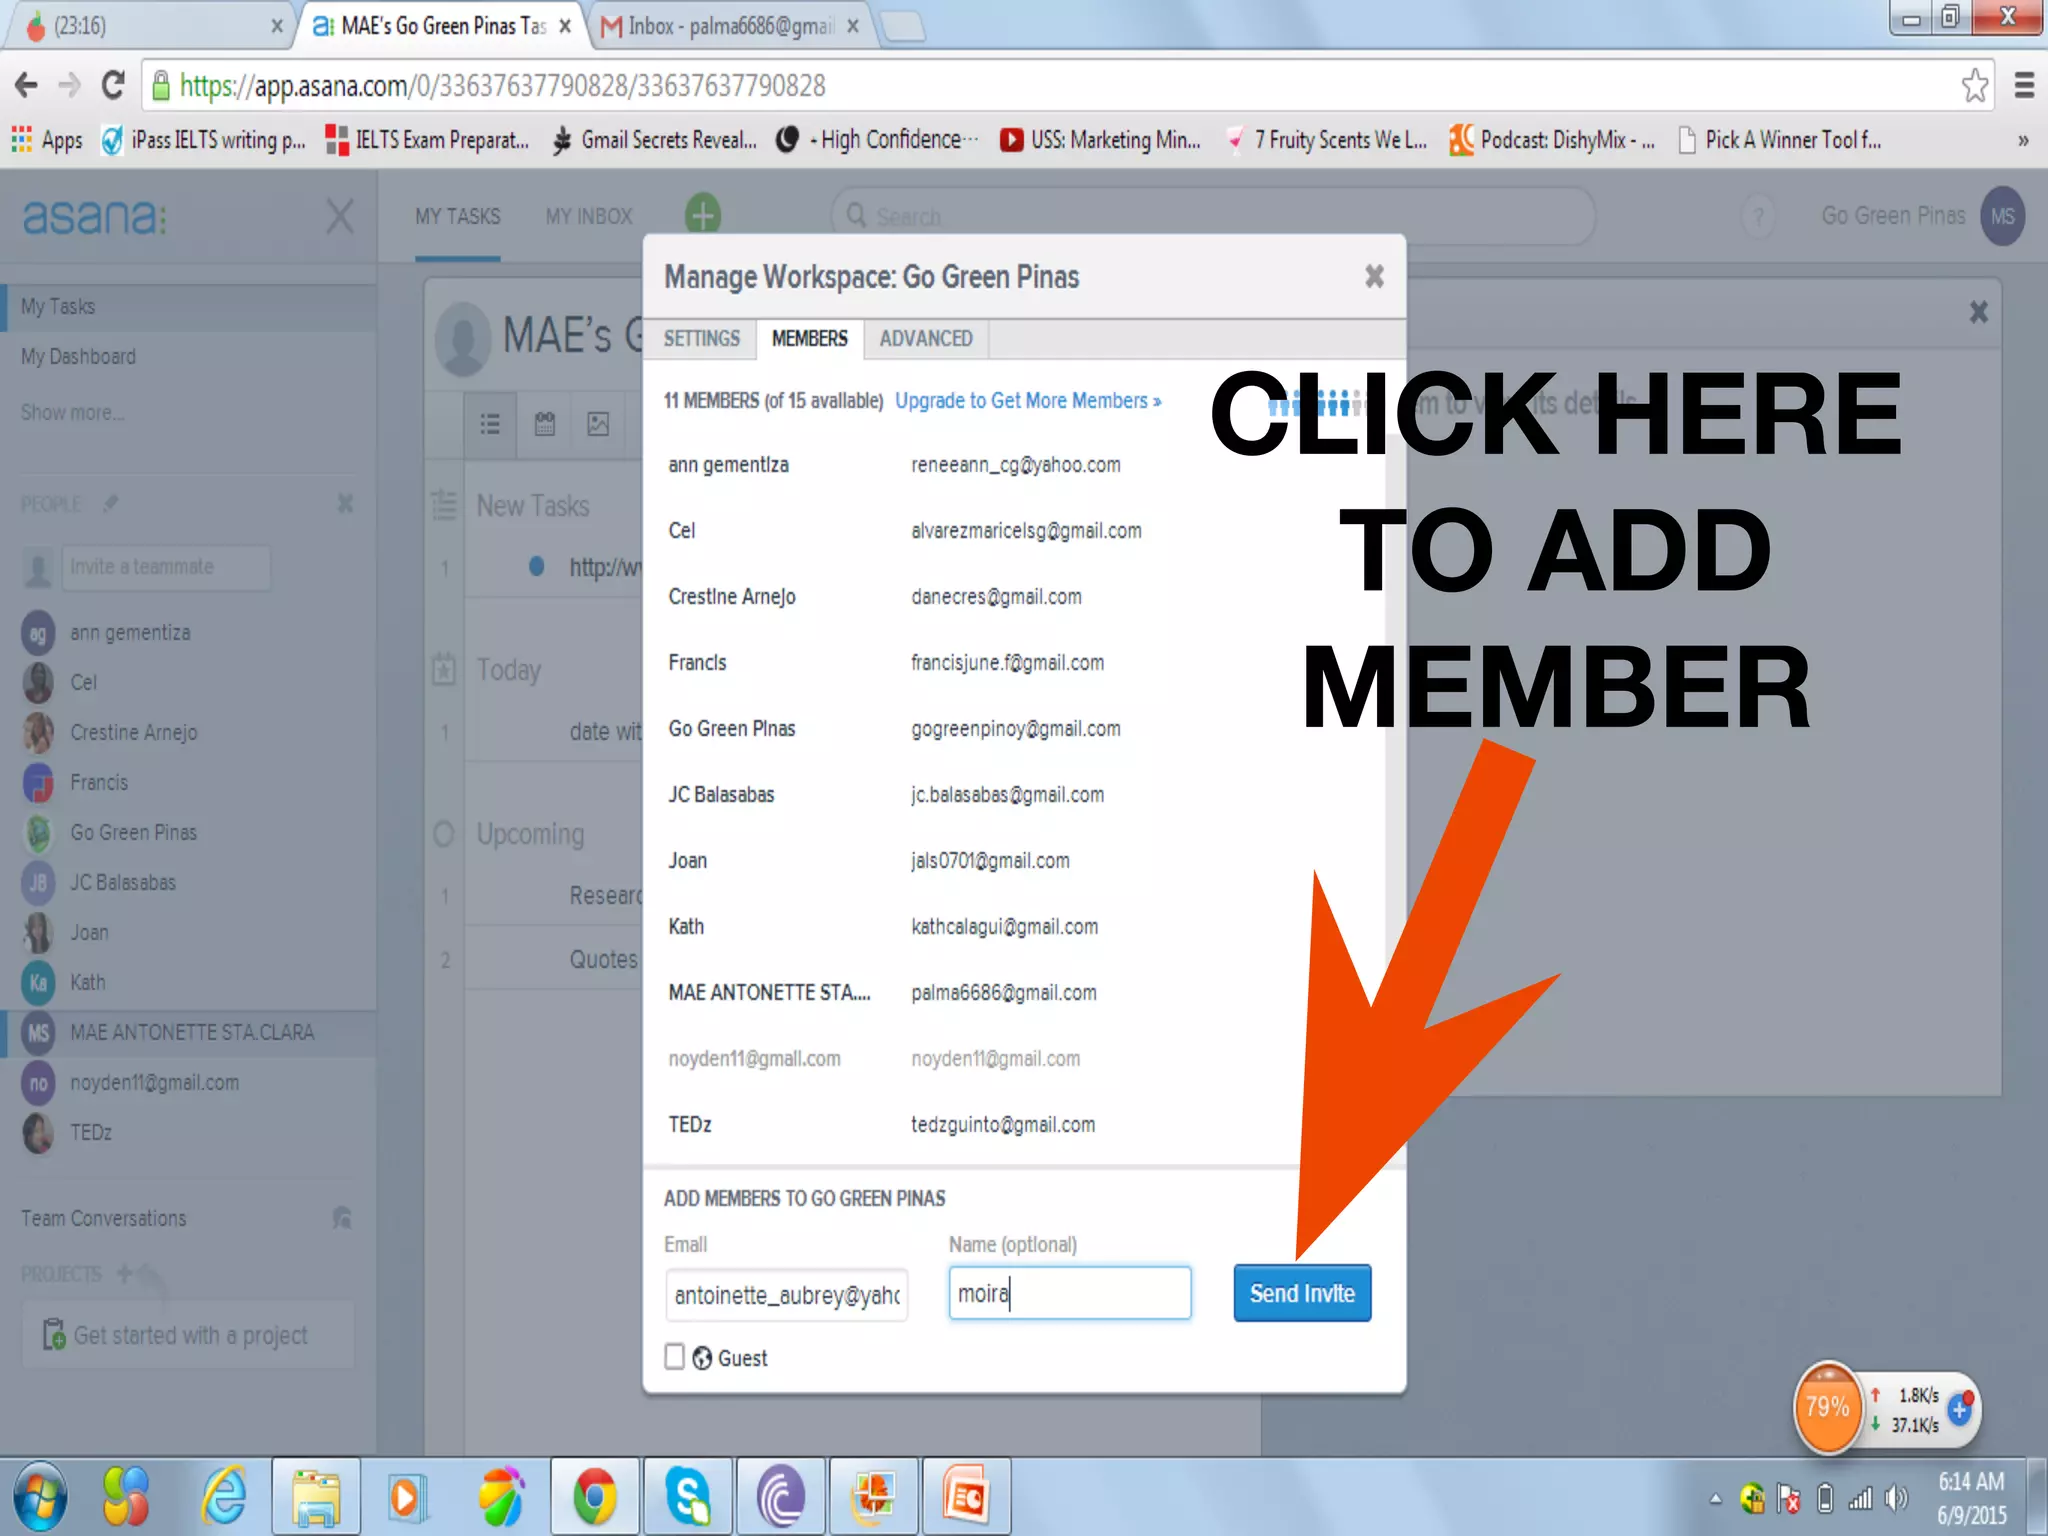This screenshot has width=2048, height=1536.
Task: Select the MEMBERS tab
Action: pyautogui.click(x=809, y=338)
